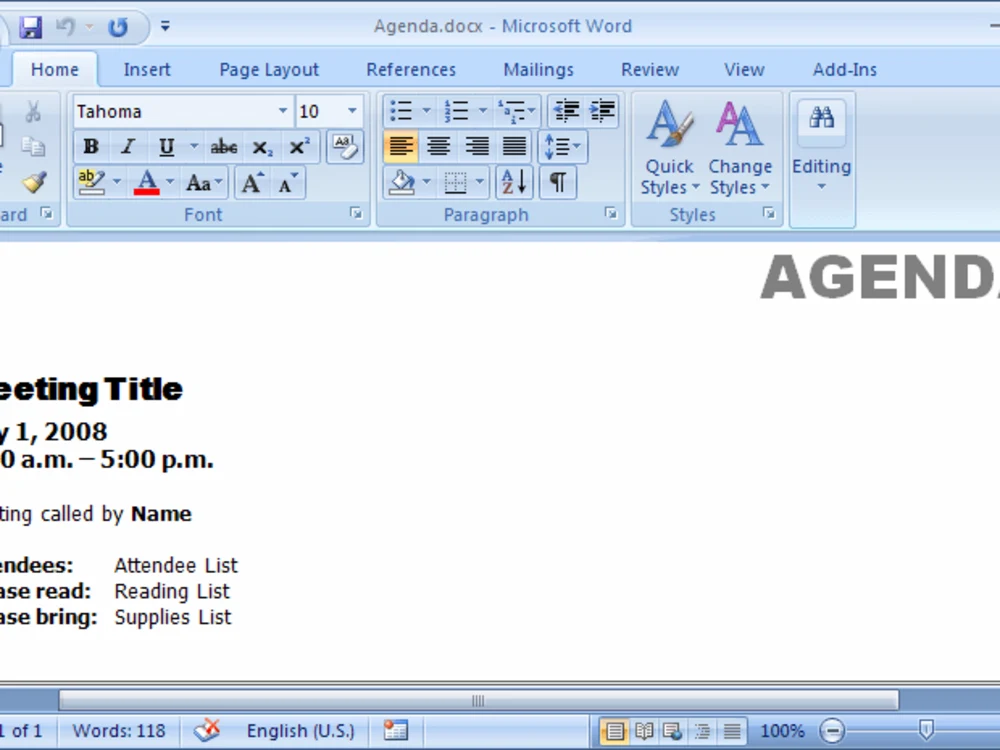Switch to Full Screen Reading view
Image resolution: width=1000 pixels, height=750 pixels.
tap(644, 731)
